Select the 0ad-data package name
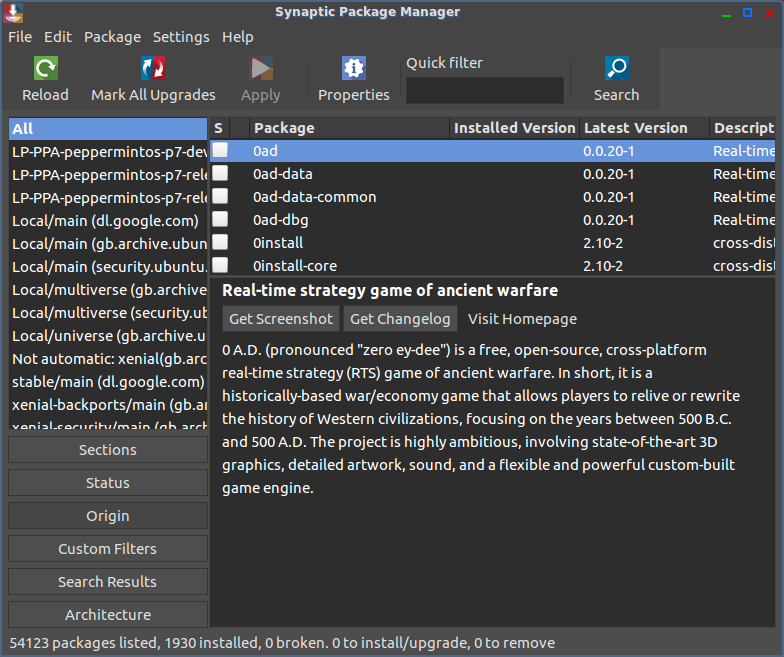This screenshot has width=784, height=657. pos(282,174)
